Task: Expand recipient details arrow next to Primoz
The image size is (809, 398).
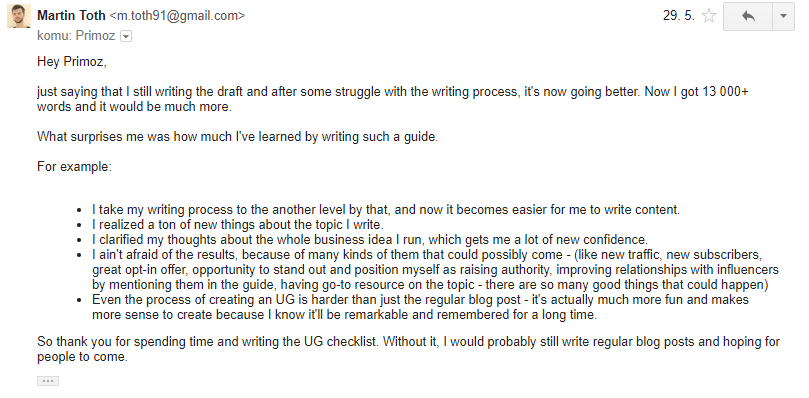Action: [126, 36]
